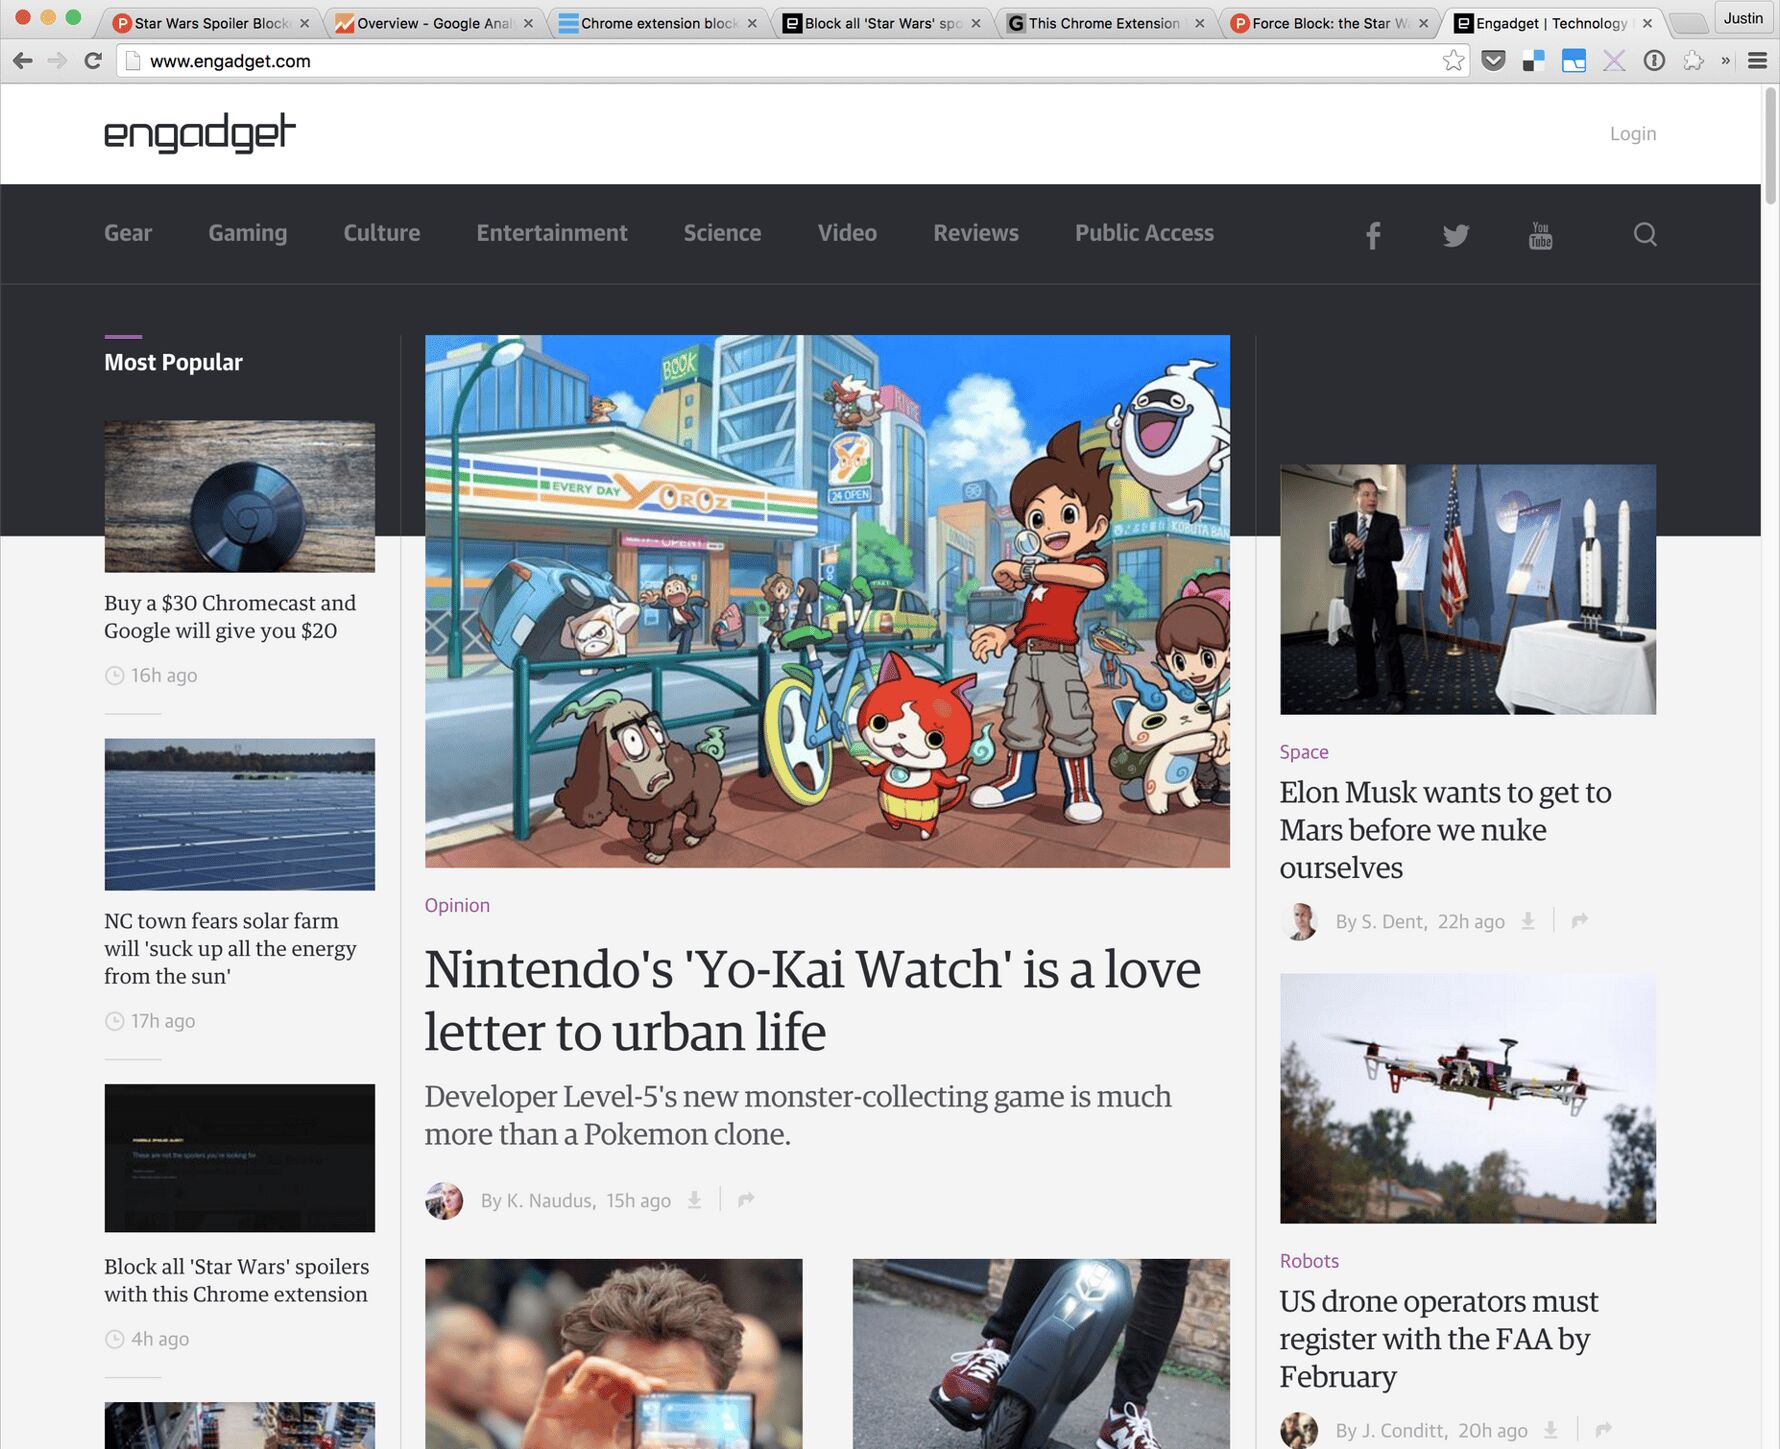Open the Chrome hamburger menu
The height and width of the screenshot is (1449, 1780).
point(1757,61)
